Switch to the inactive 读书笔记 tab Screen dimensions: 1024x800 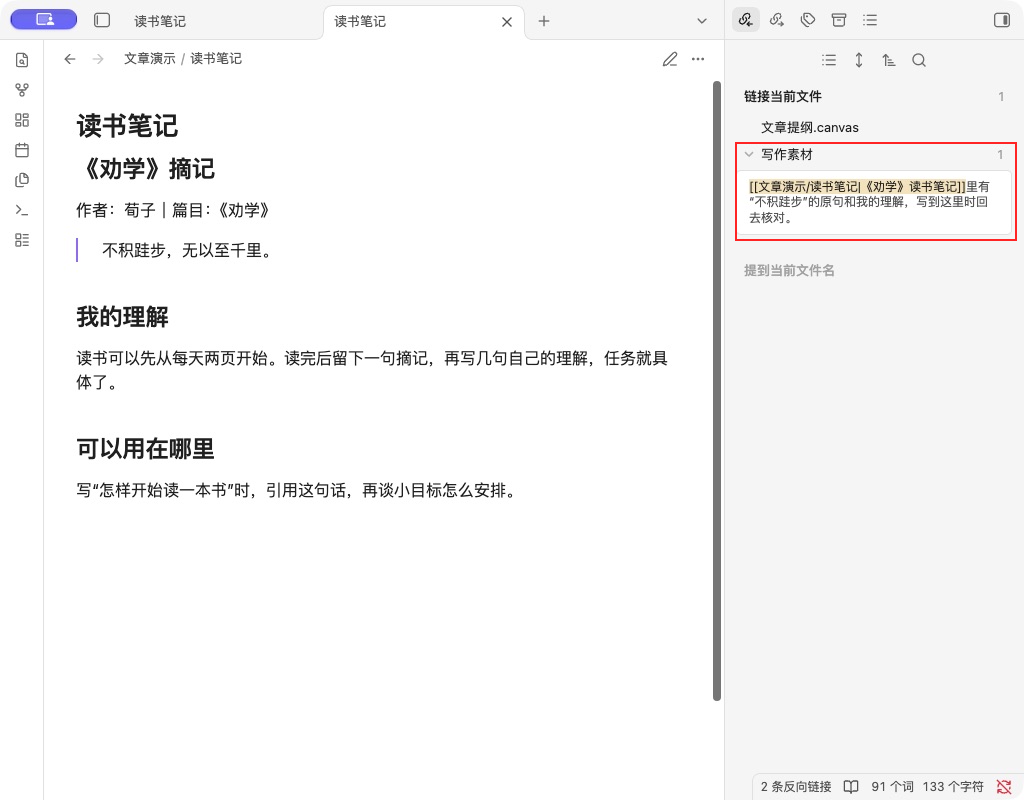click(x=160, y=22)
